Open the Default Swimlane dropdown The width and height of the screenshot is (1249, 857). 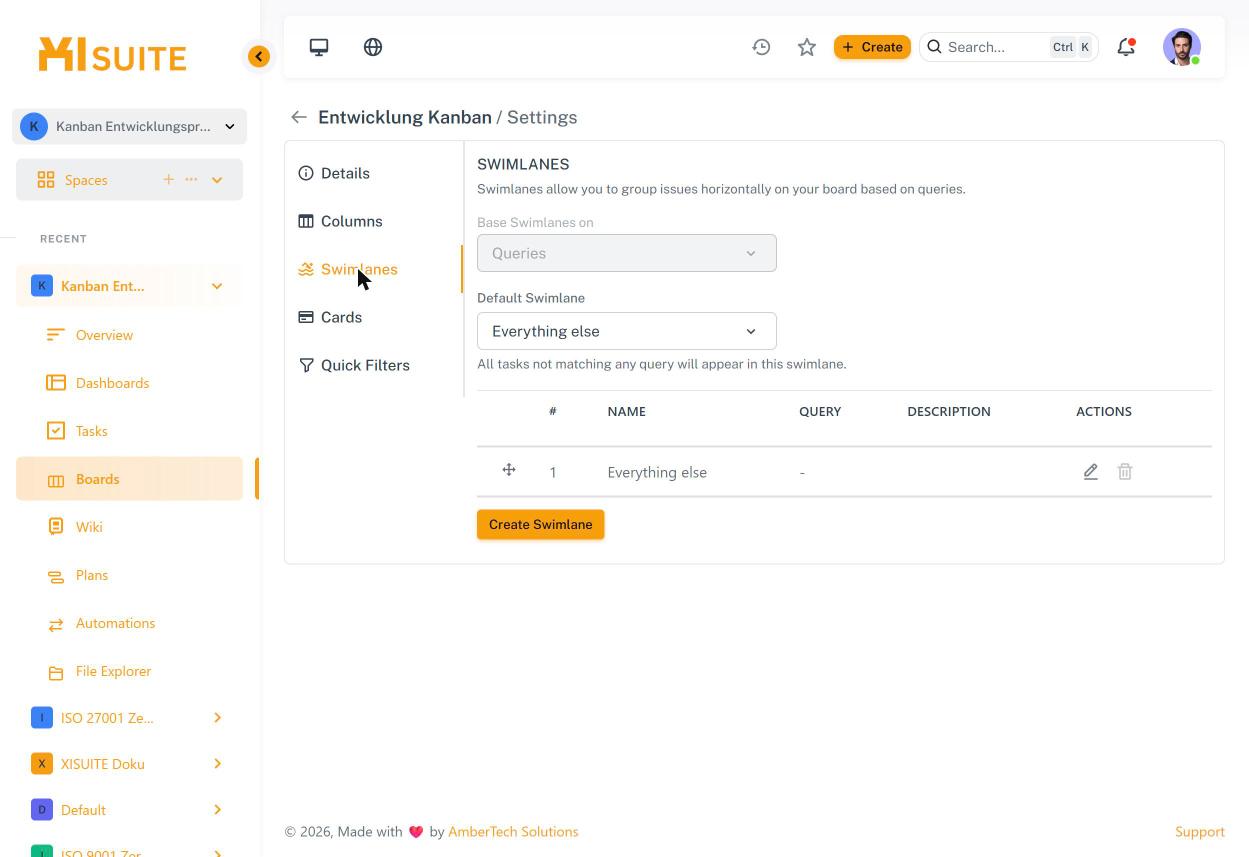[x=627, y=331]
